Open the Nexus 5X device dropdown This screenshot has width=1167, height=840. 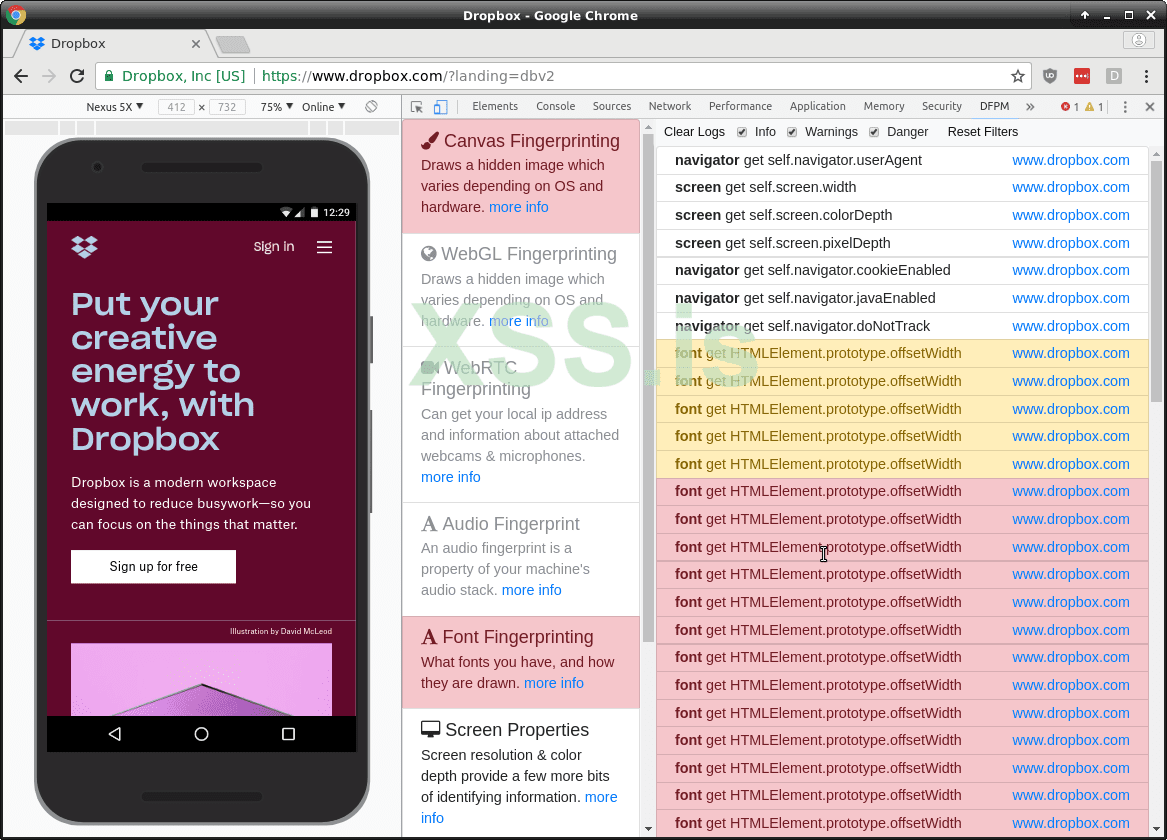point(115,106)
